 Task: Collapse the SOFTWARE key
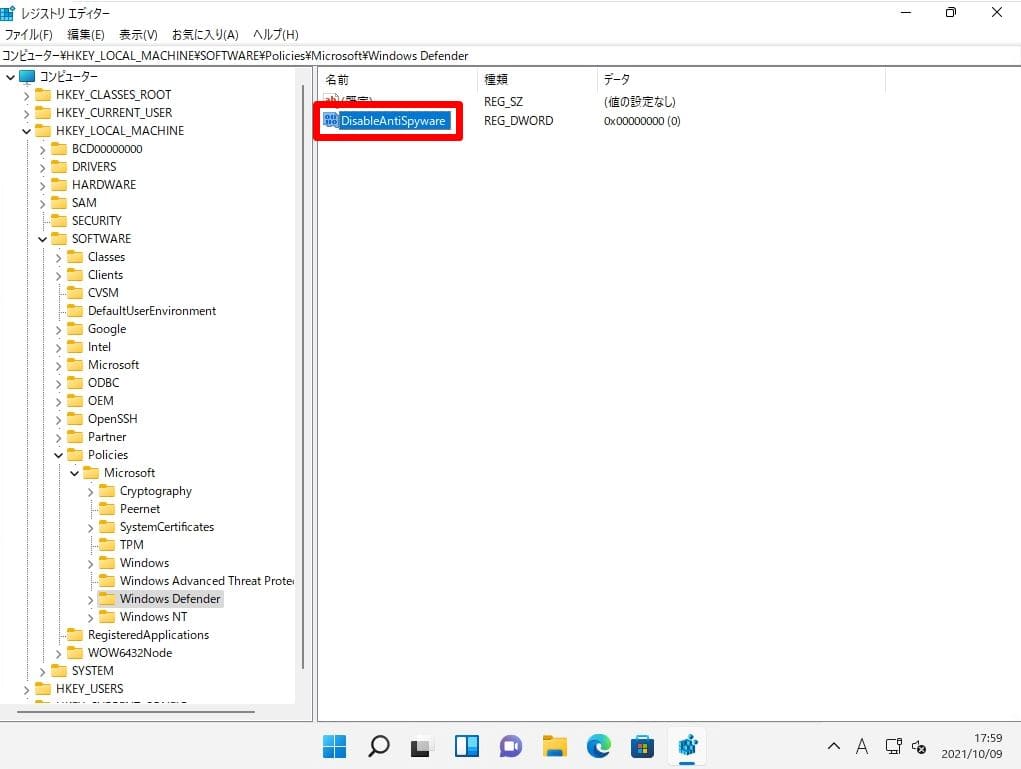[42, 239]
